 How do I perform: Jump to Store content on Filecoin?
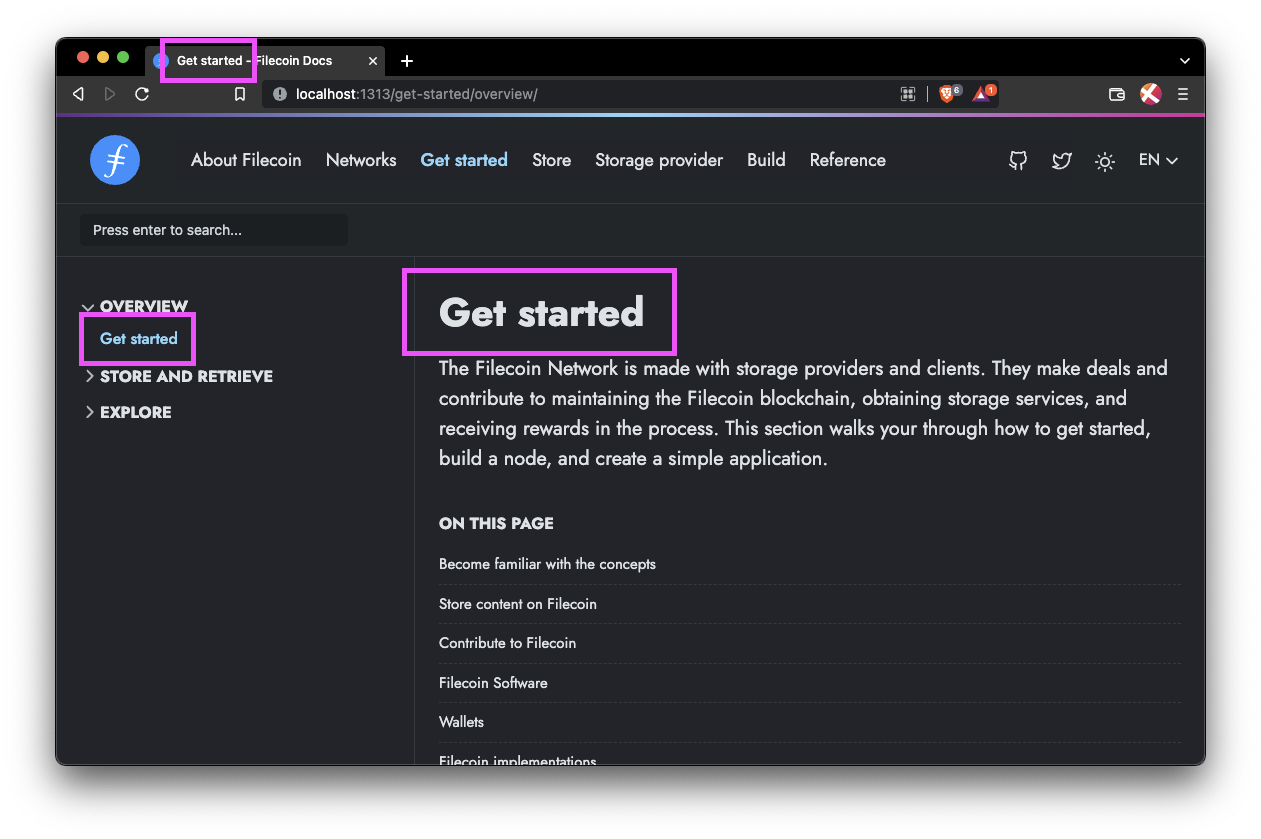pyautogui.click(x=518, y=604)
